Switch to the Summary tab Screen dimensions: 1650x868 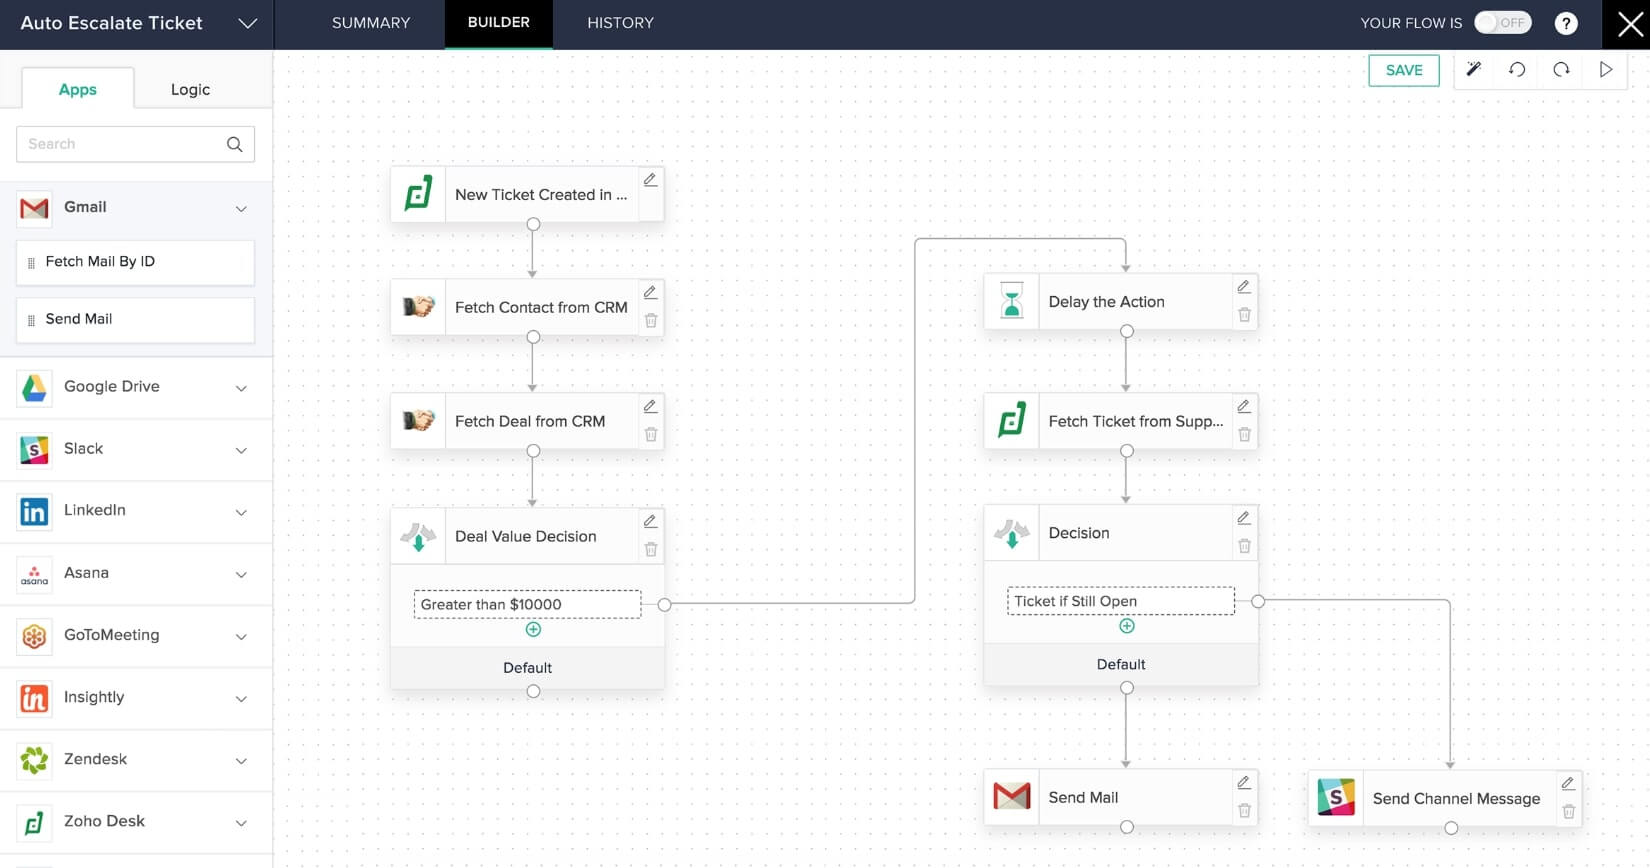[371, 23]
